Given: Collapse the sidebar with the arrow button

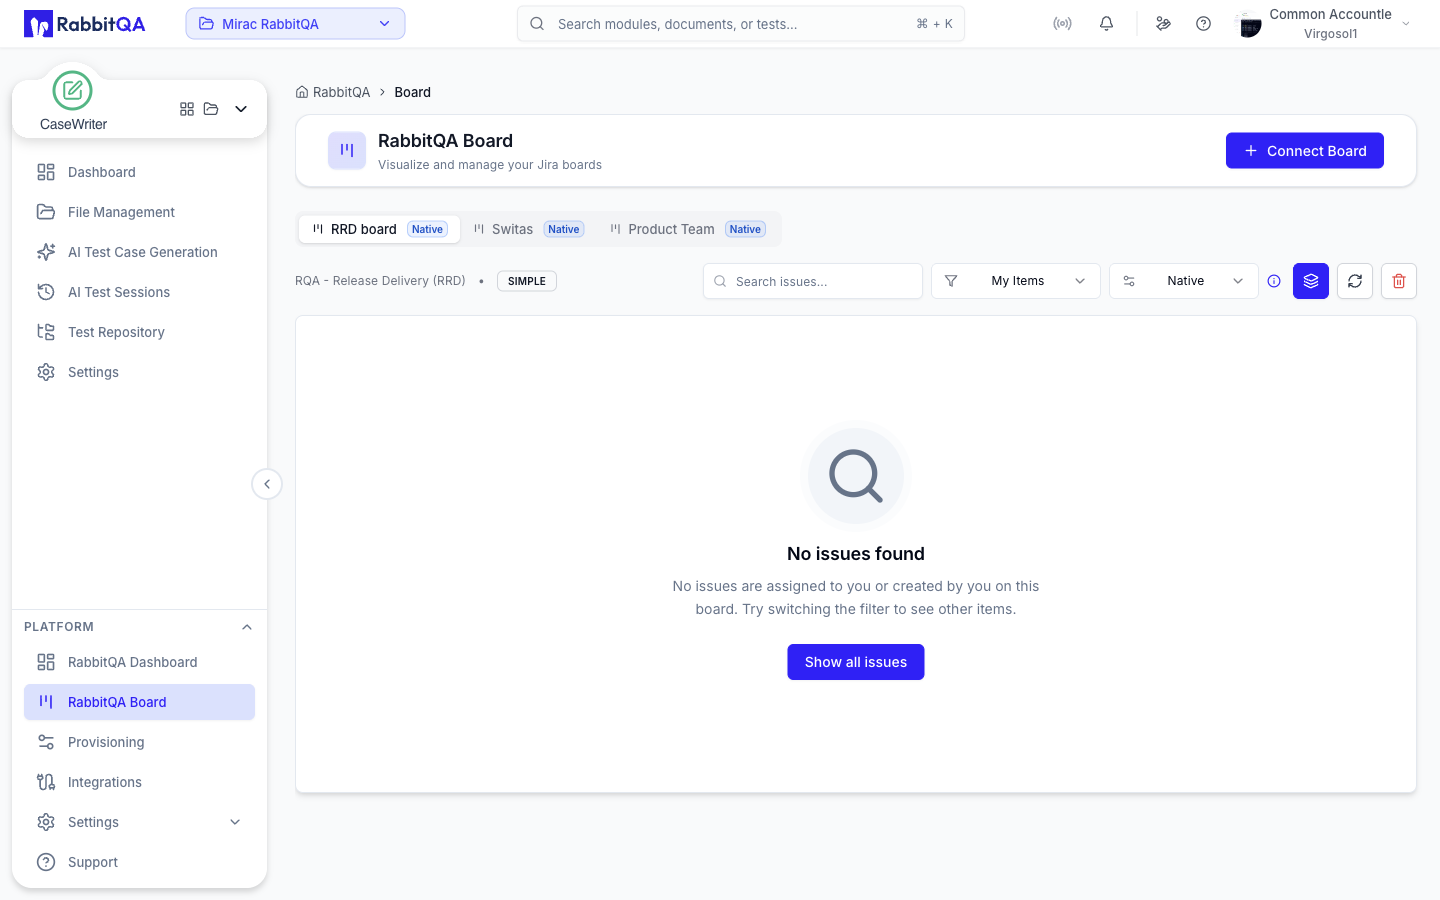Looking at the screenshot, I should (267, 484).
